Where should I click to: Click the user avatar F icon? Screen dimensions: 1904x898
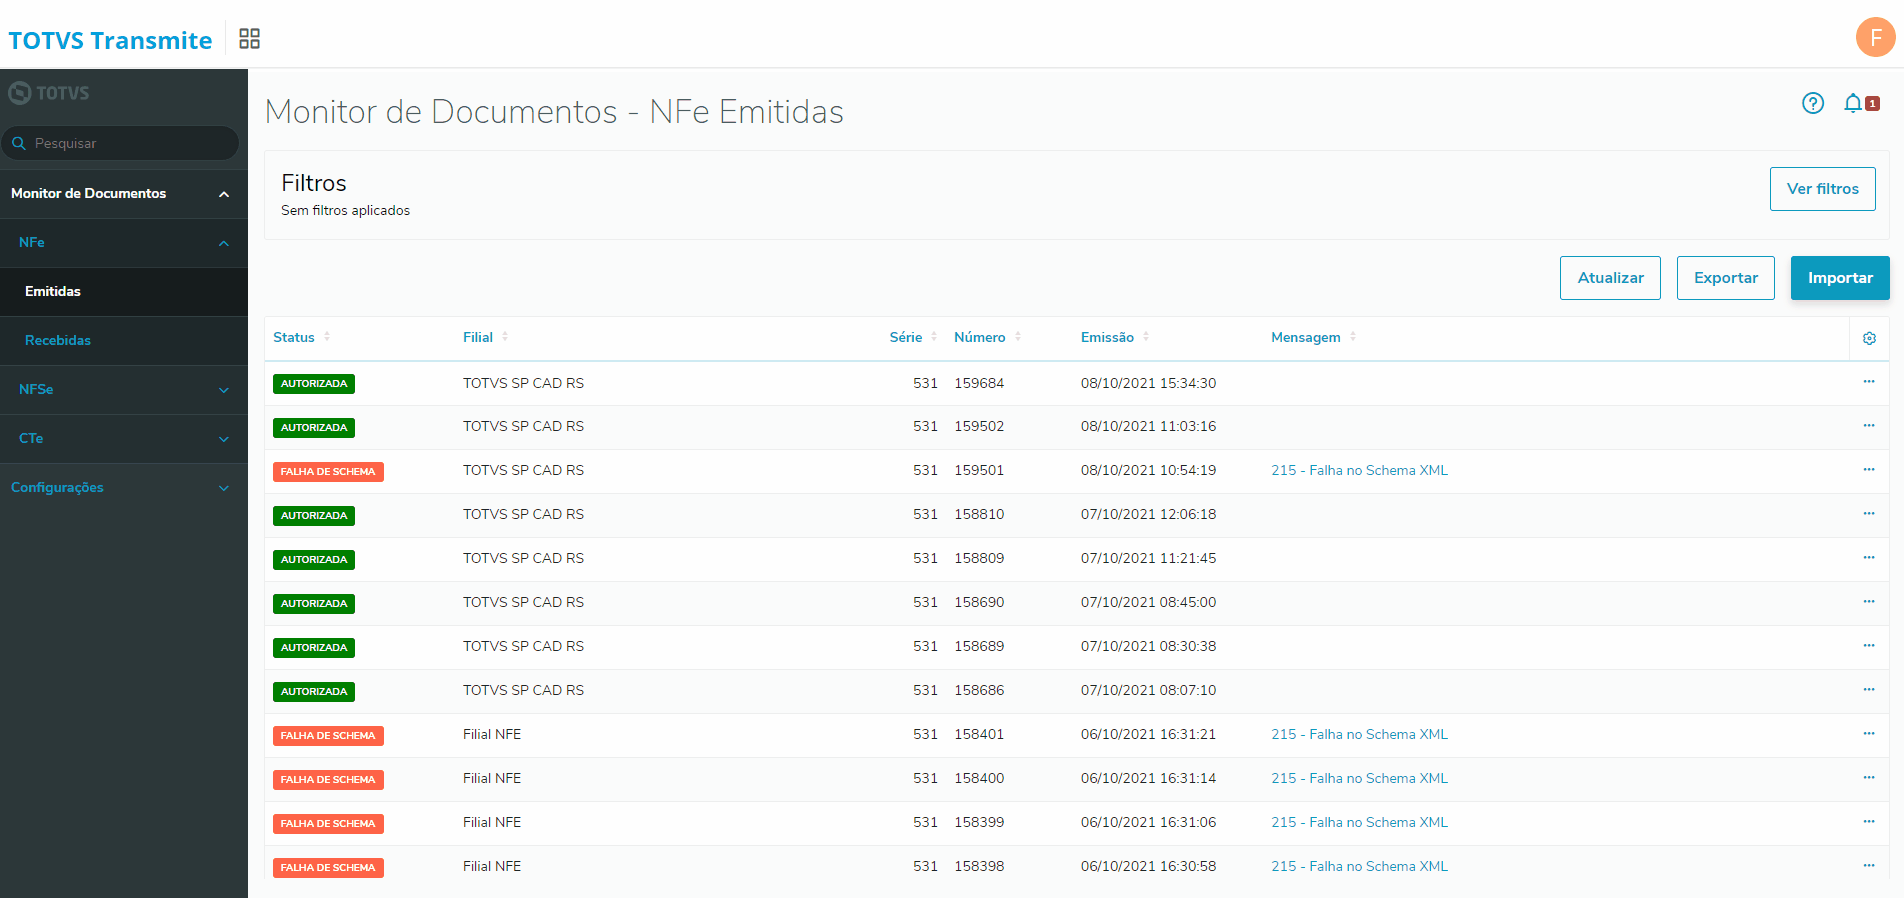[x=1875, y=38]
